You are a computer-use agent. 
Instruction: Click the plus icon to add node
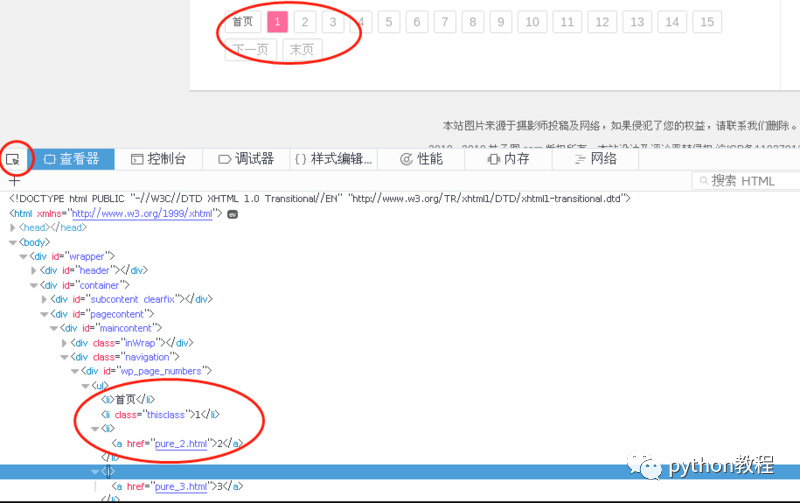[14, 181]
